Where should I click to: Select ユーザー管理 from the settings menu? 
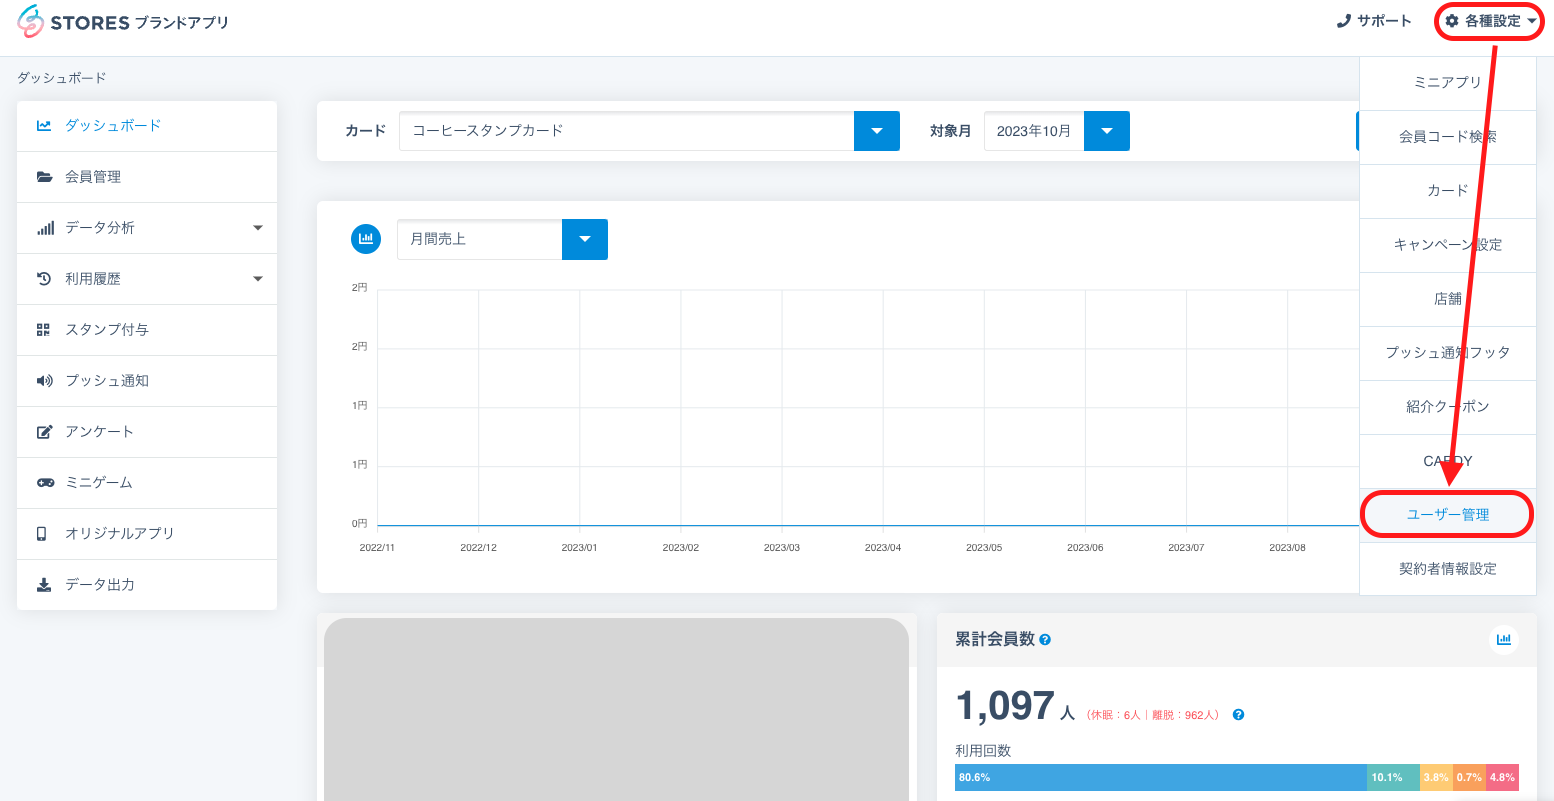tap(1447, 515)
